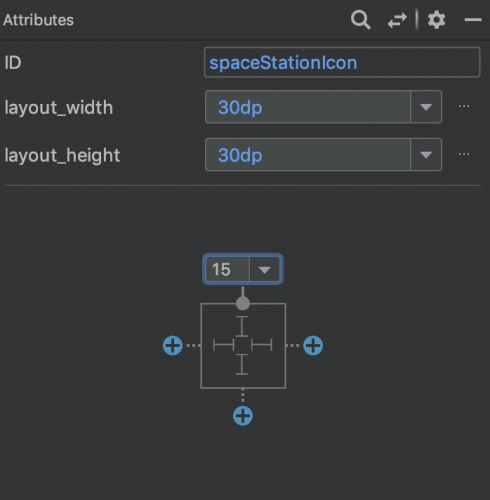Open the top margin 15 dropdown arrow
This screenshot has width=490, height=500.
(264, 269)
